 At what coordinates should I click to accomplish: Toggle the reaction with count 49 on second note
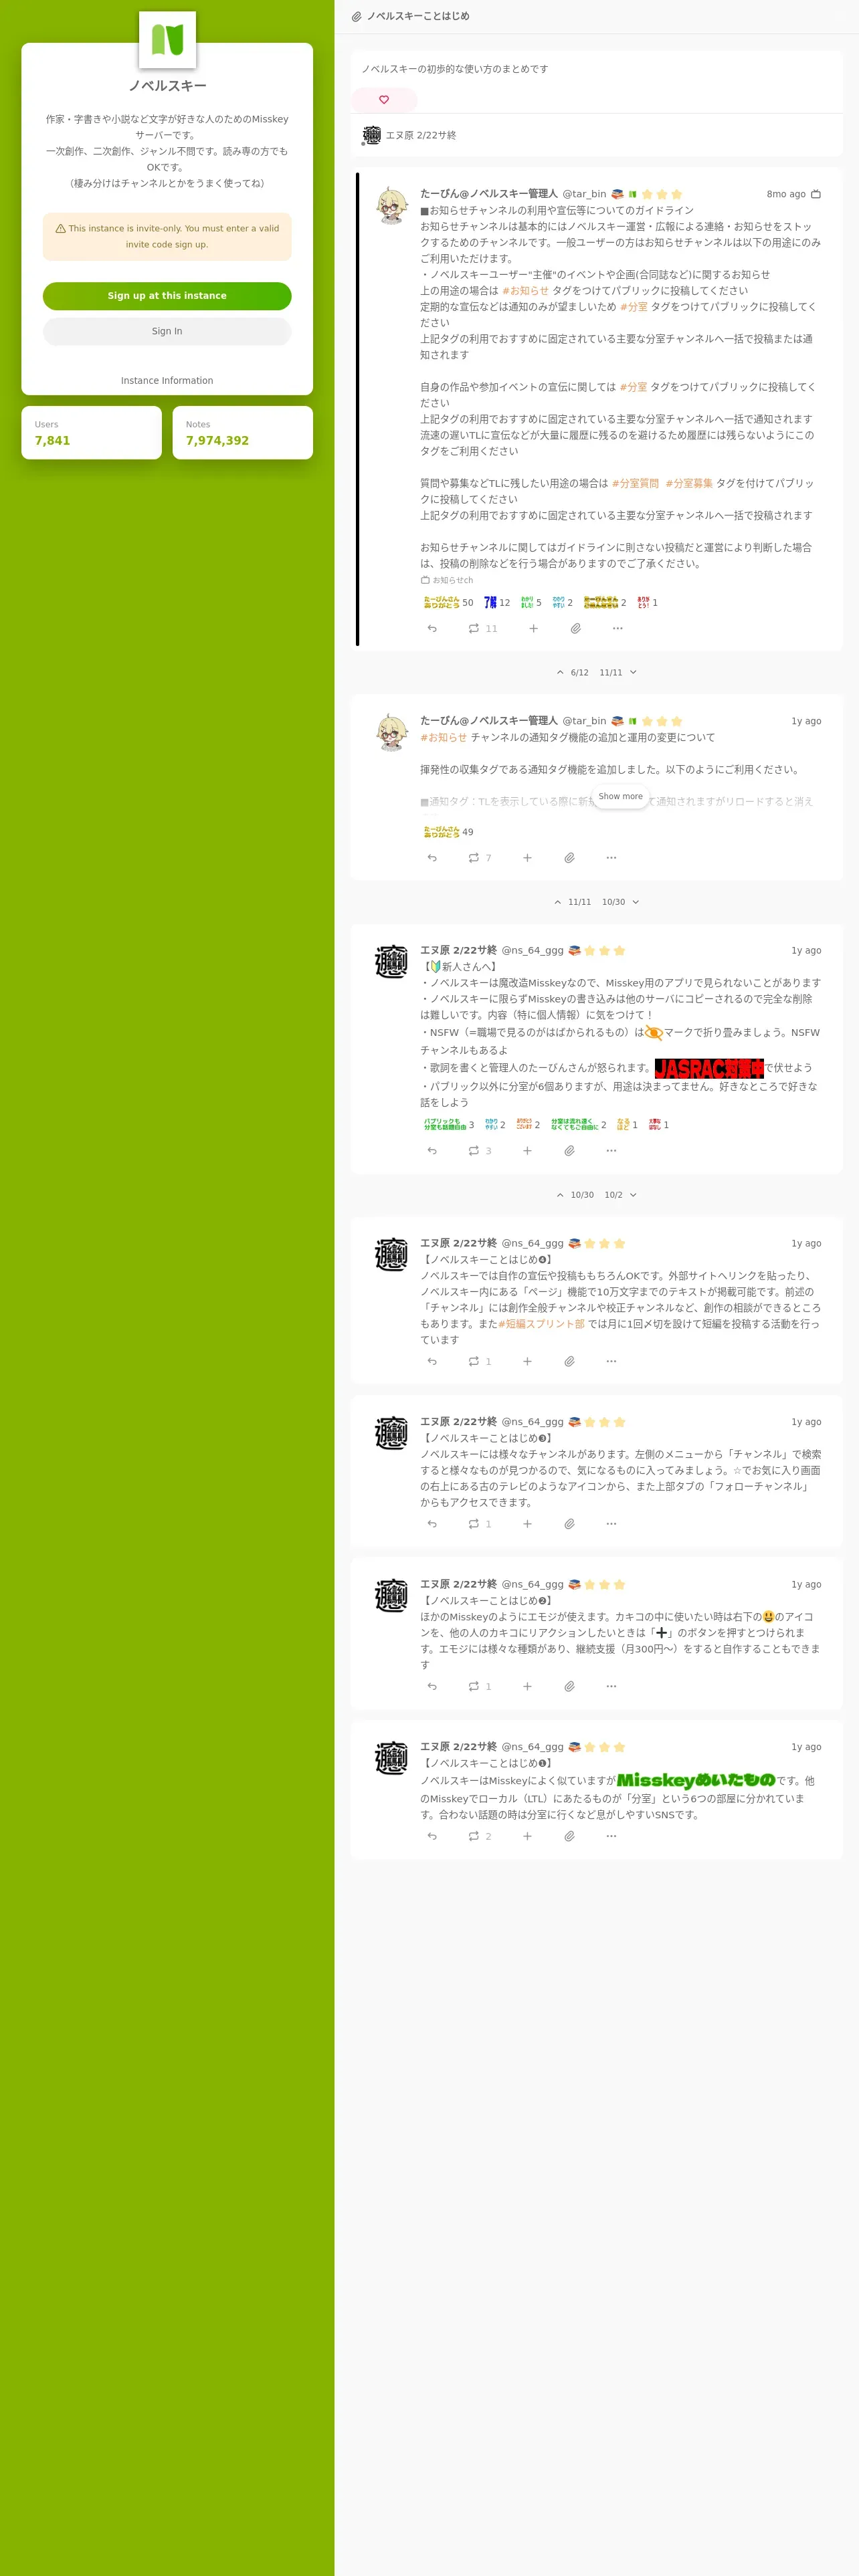pos(448,832)
